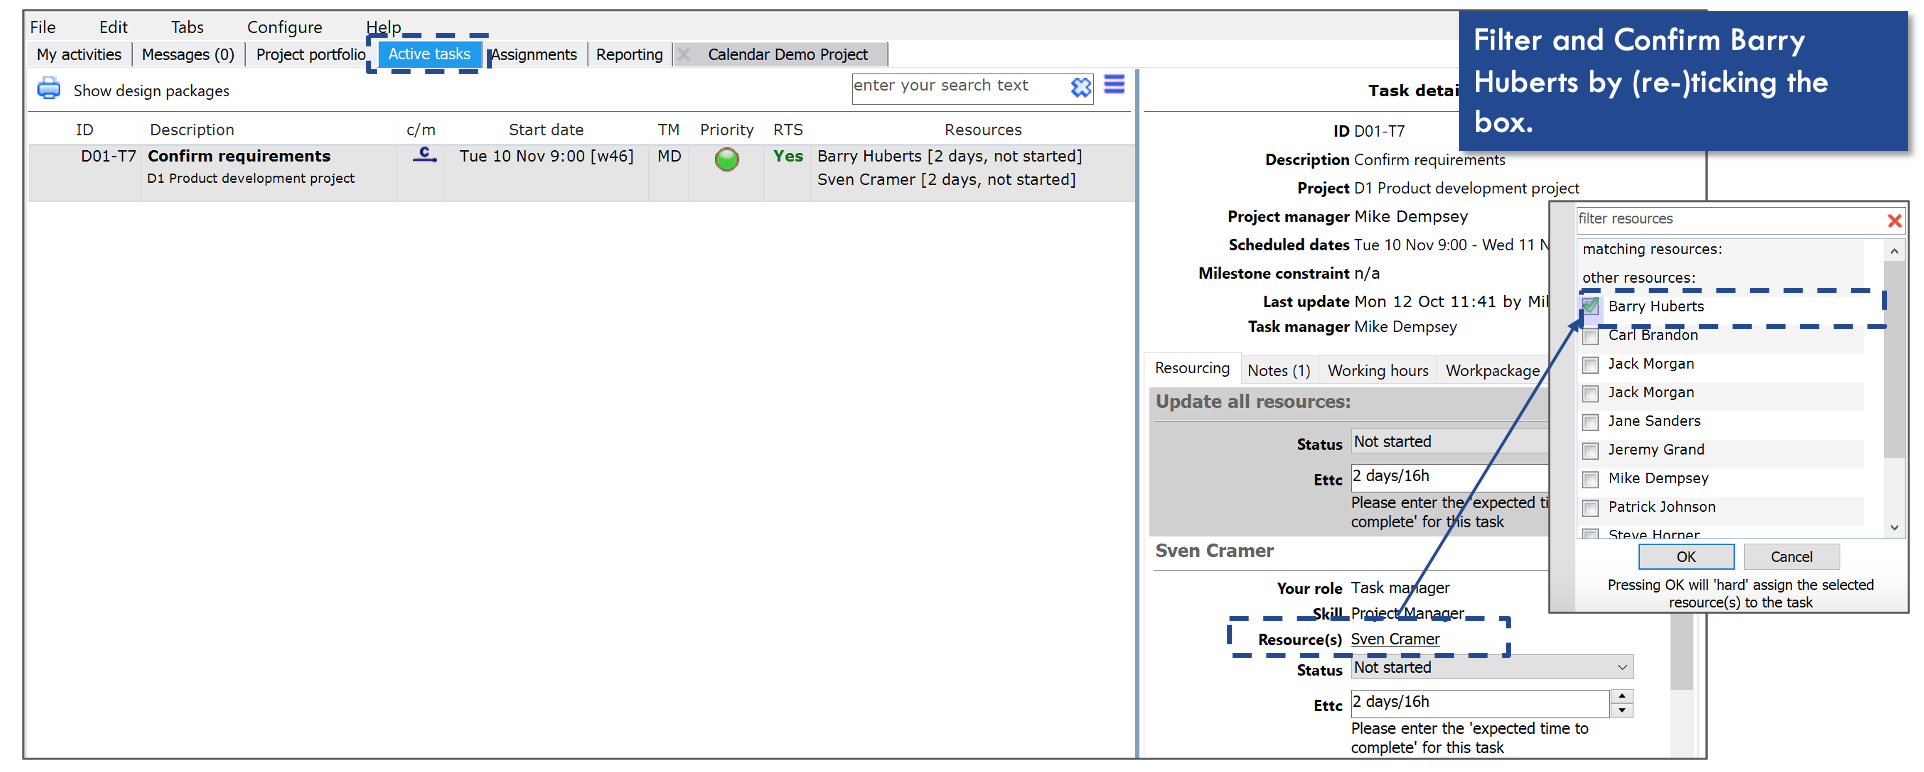The image size is (1924, 772).
Task: Select the Confirm requirements task row
Action: point(581,173)
